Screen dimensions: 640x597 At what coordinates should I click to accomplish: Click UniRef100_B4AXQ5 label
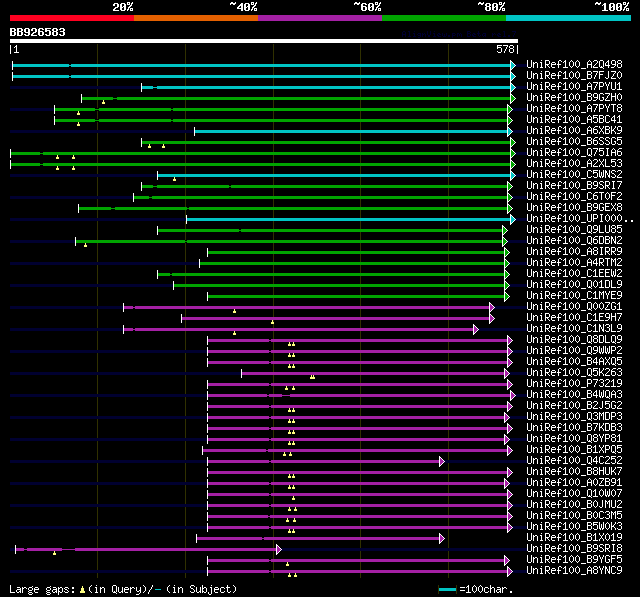(x=574, y=362)
